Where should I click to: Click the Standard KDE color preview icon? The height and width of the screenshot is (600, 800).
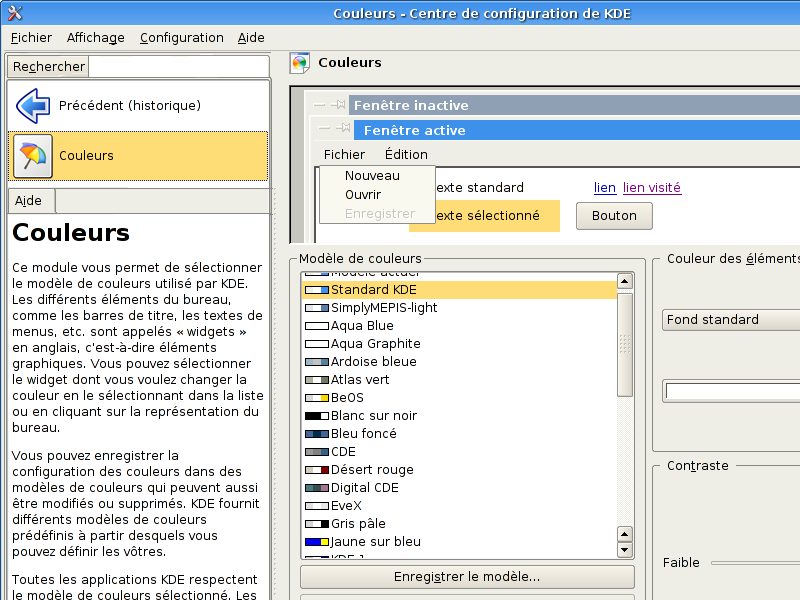coord(317,290)
